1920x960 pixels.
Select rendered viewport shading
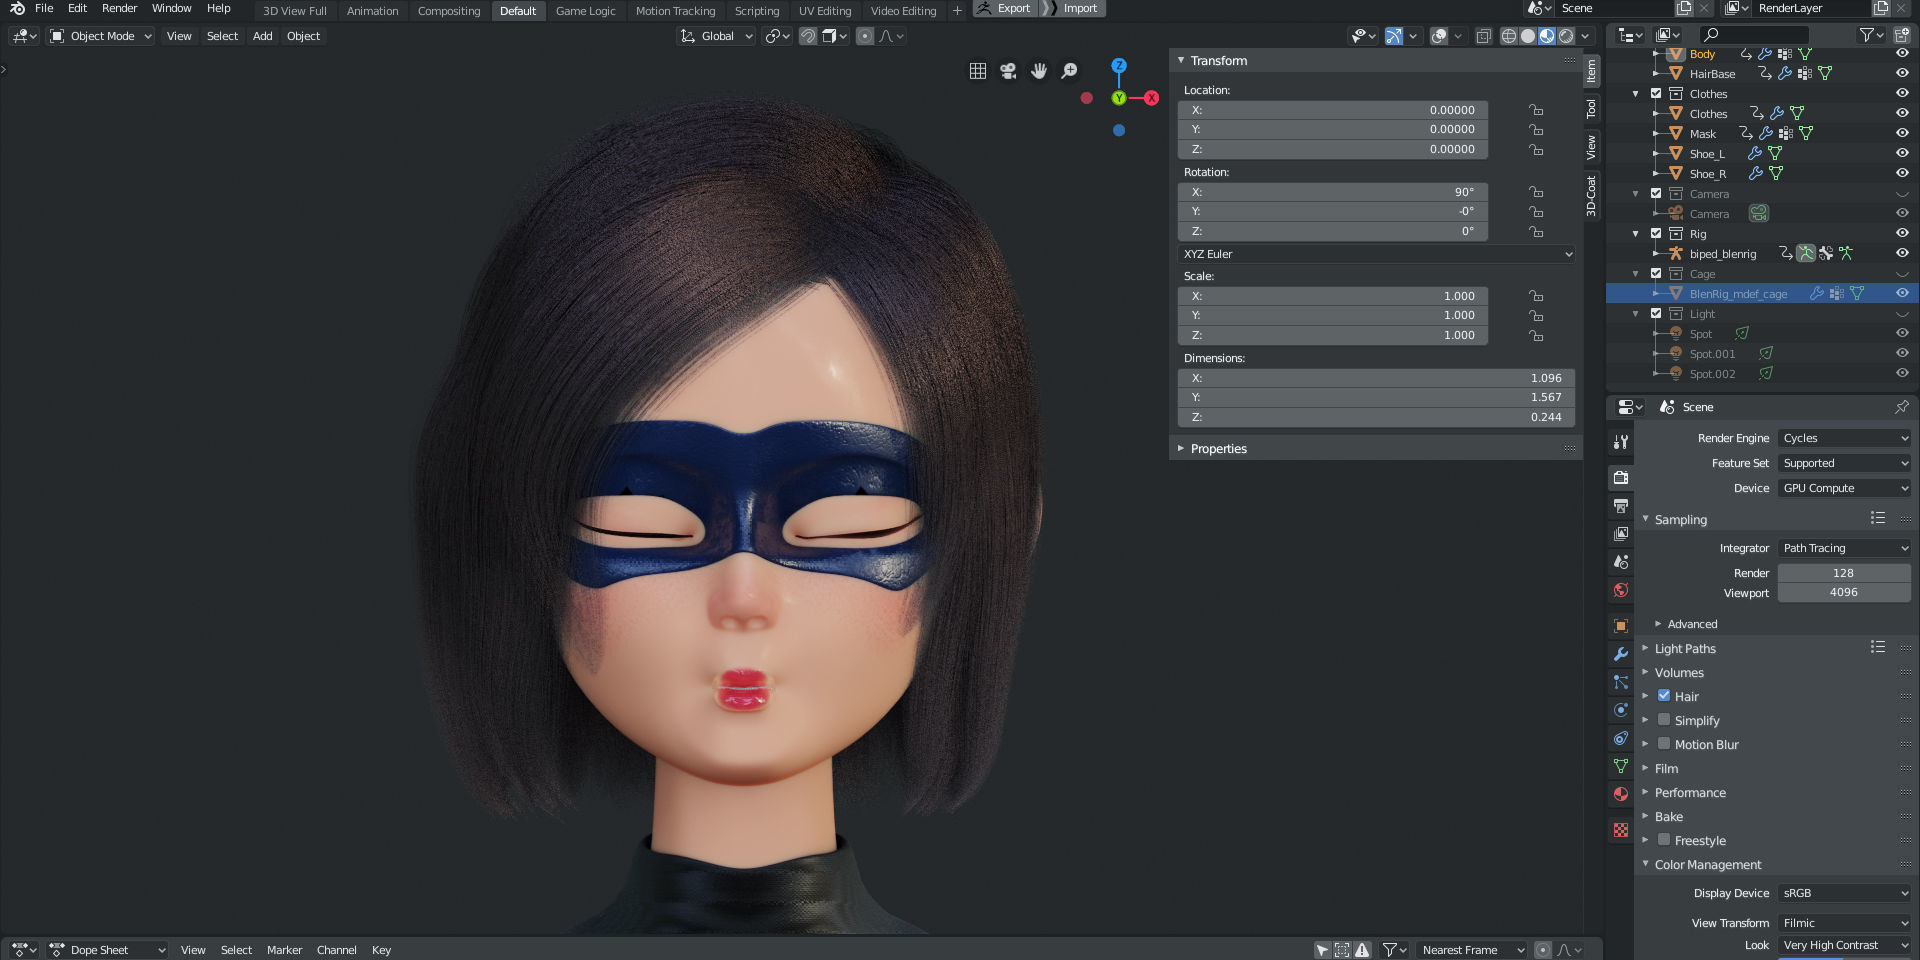[1566, 36]
